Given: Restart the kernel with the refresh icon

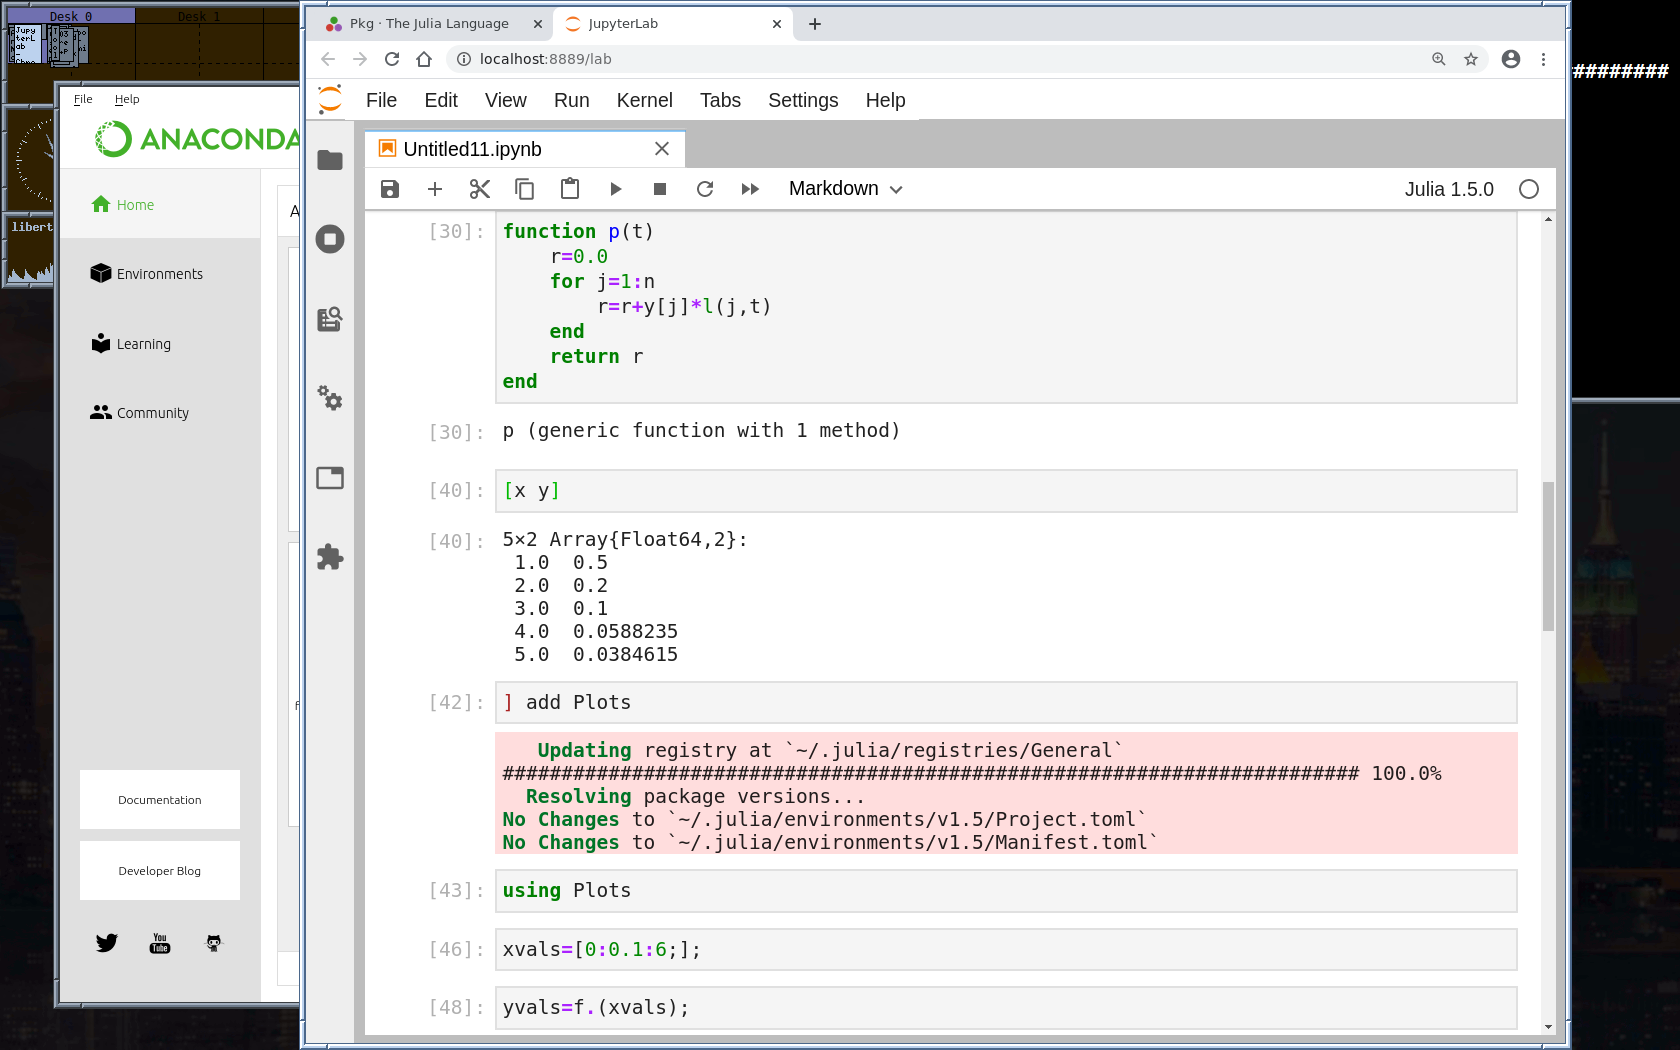Looking at the screenshot, I should tap(705, 189).
